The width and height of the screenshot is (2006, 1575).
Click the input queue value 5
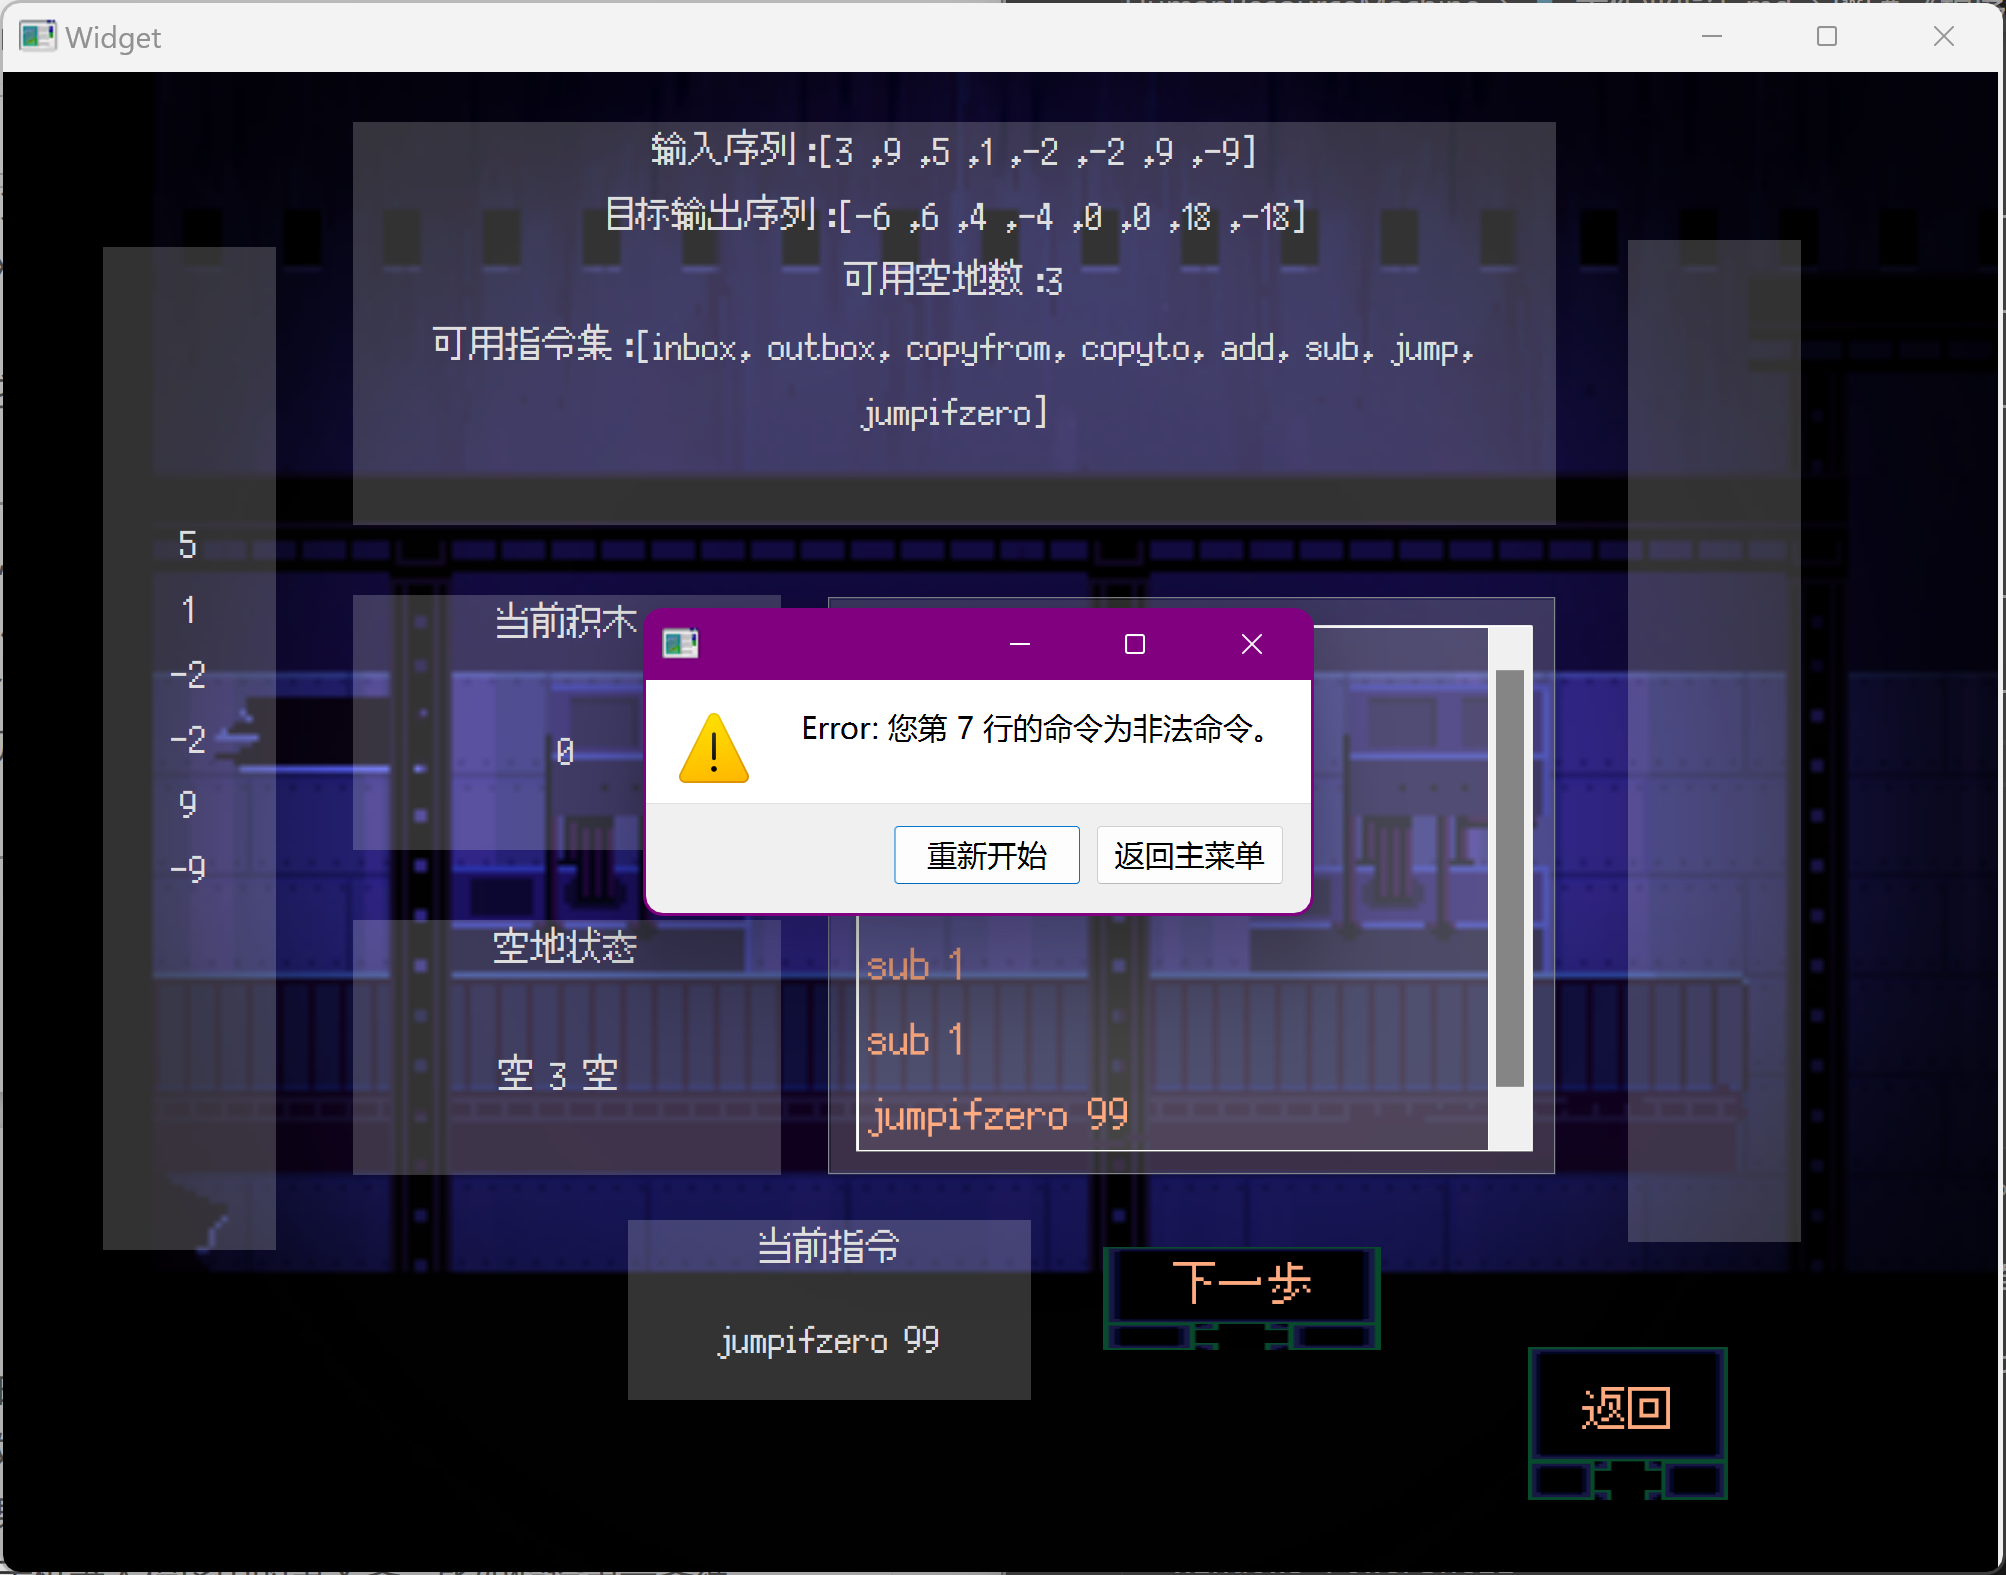[x=188, y=545]
